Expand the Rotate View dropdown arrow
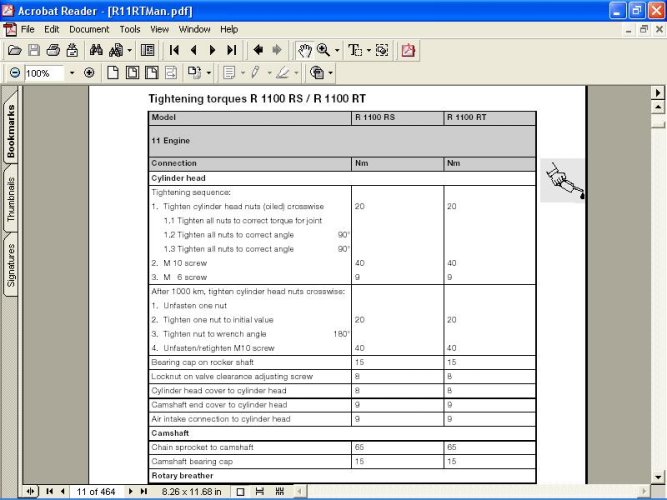Viewport: 667px width, 500px height. coord(208,73)
